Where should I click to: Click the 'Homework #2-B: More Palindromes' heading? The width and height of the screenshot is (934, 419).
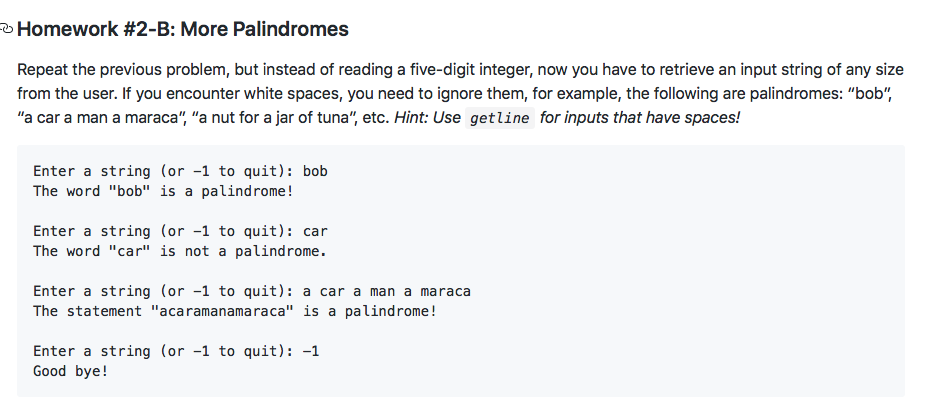coord(183,29)
